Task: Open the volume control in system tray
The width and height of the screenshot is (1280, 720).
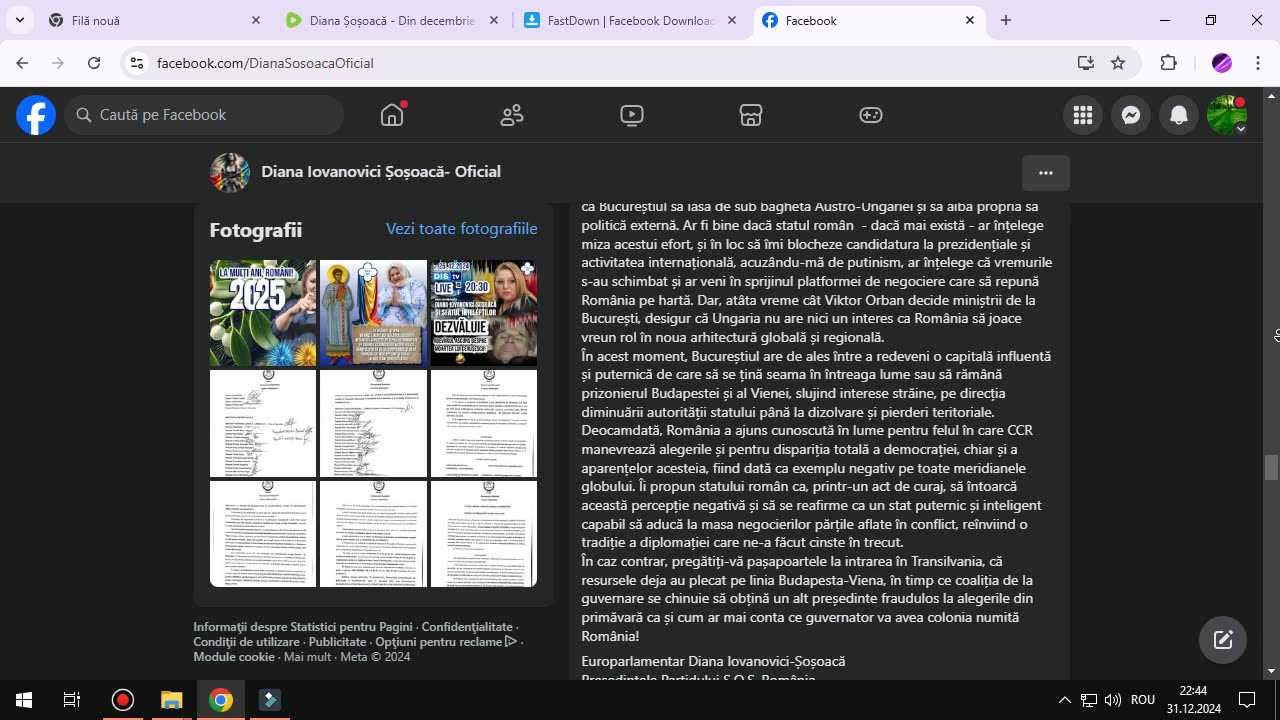Action: point(1113,700)
